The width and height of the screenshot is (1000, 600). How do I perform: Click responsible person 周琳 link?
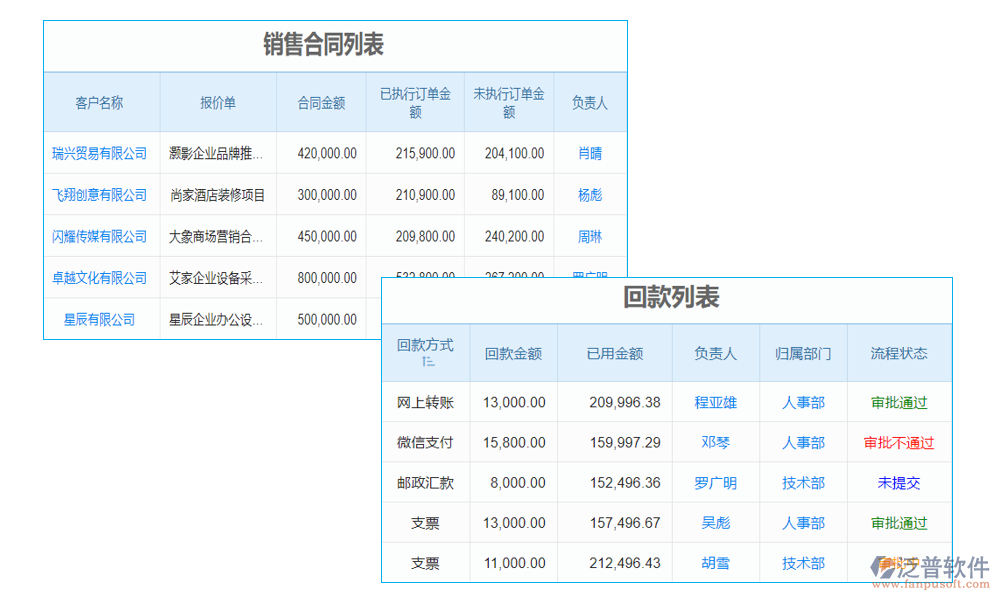tap(589, 236)
